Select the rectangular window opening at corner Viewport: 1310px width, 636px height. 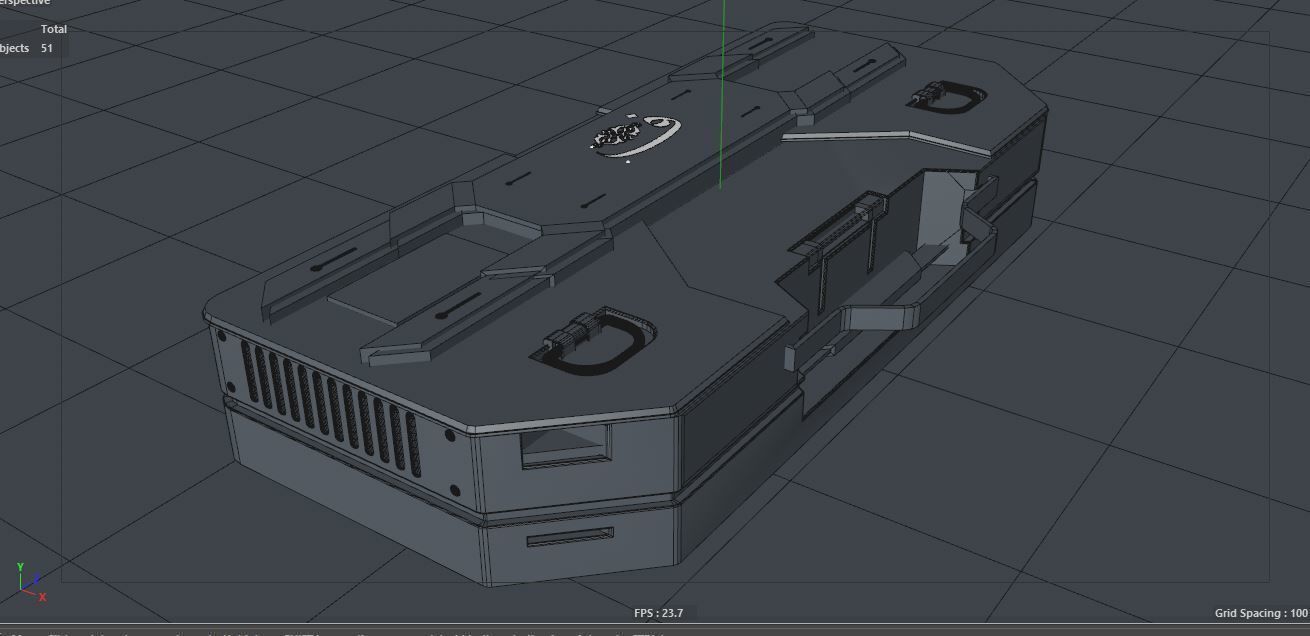(565, 445)
